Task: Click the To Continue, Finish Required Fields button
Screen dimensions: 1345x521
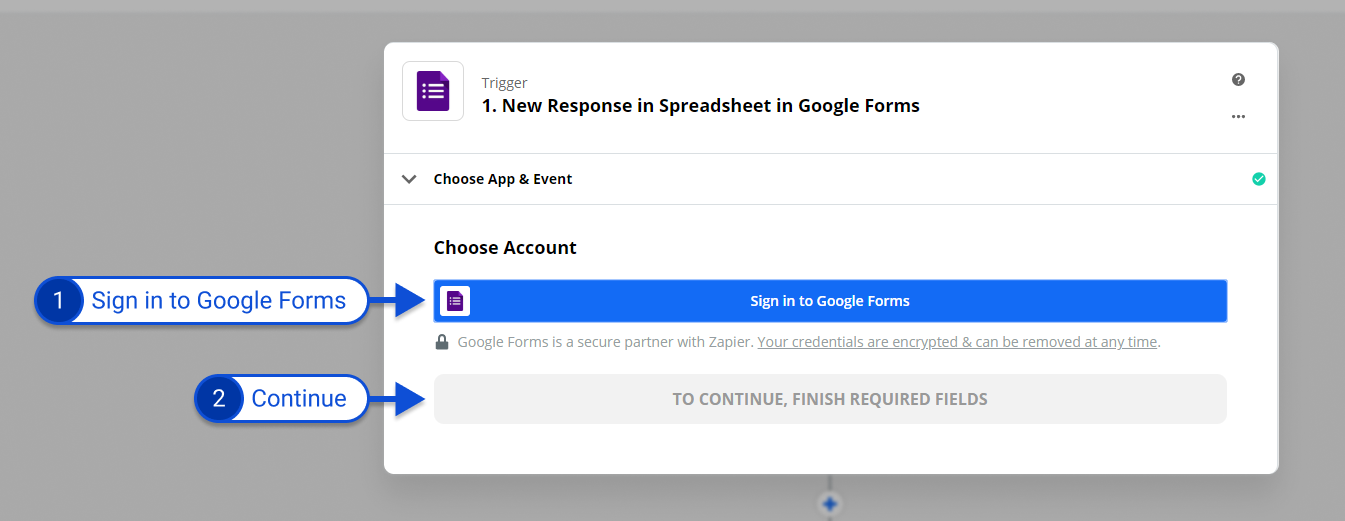Action: pos(829,399)
